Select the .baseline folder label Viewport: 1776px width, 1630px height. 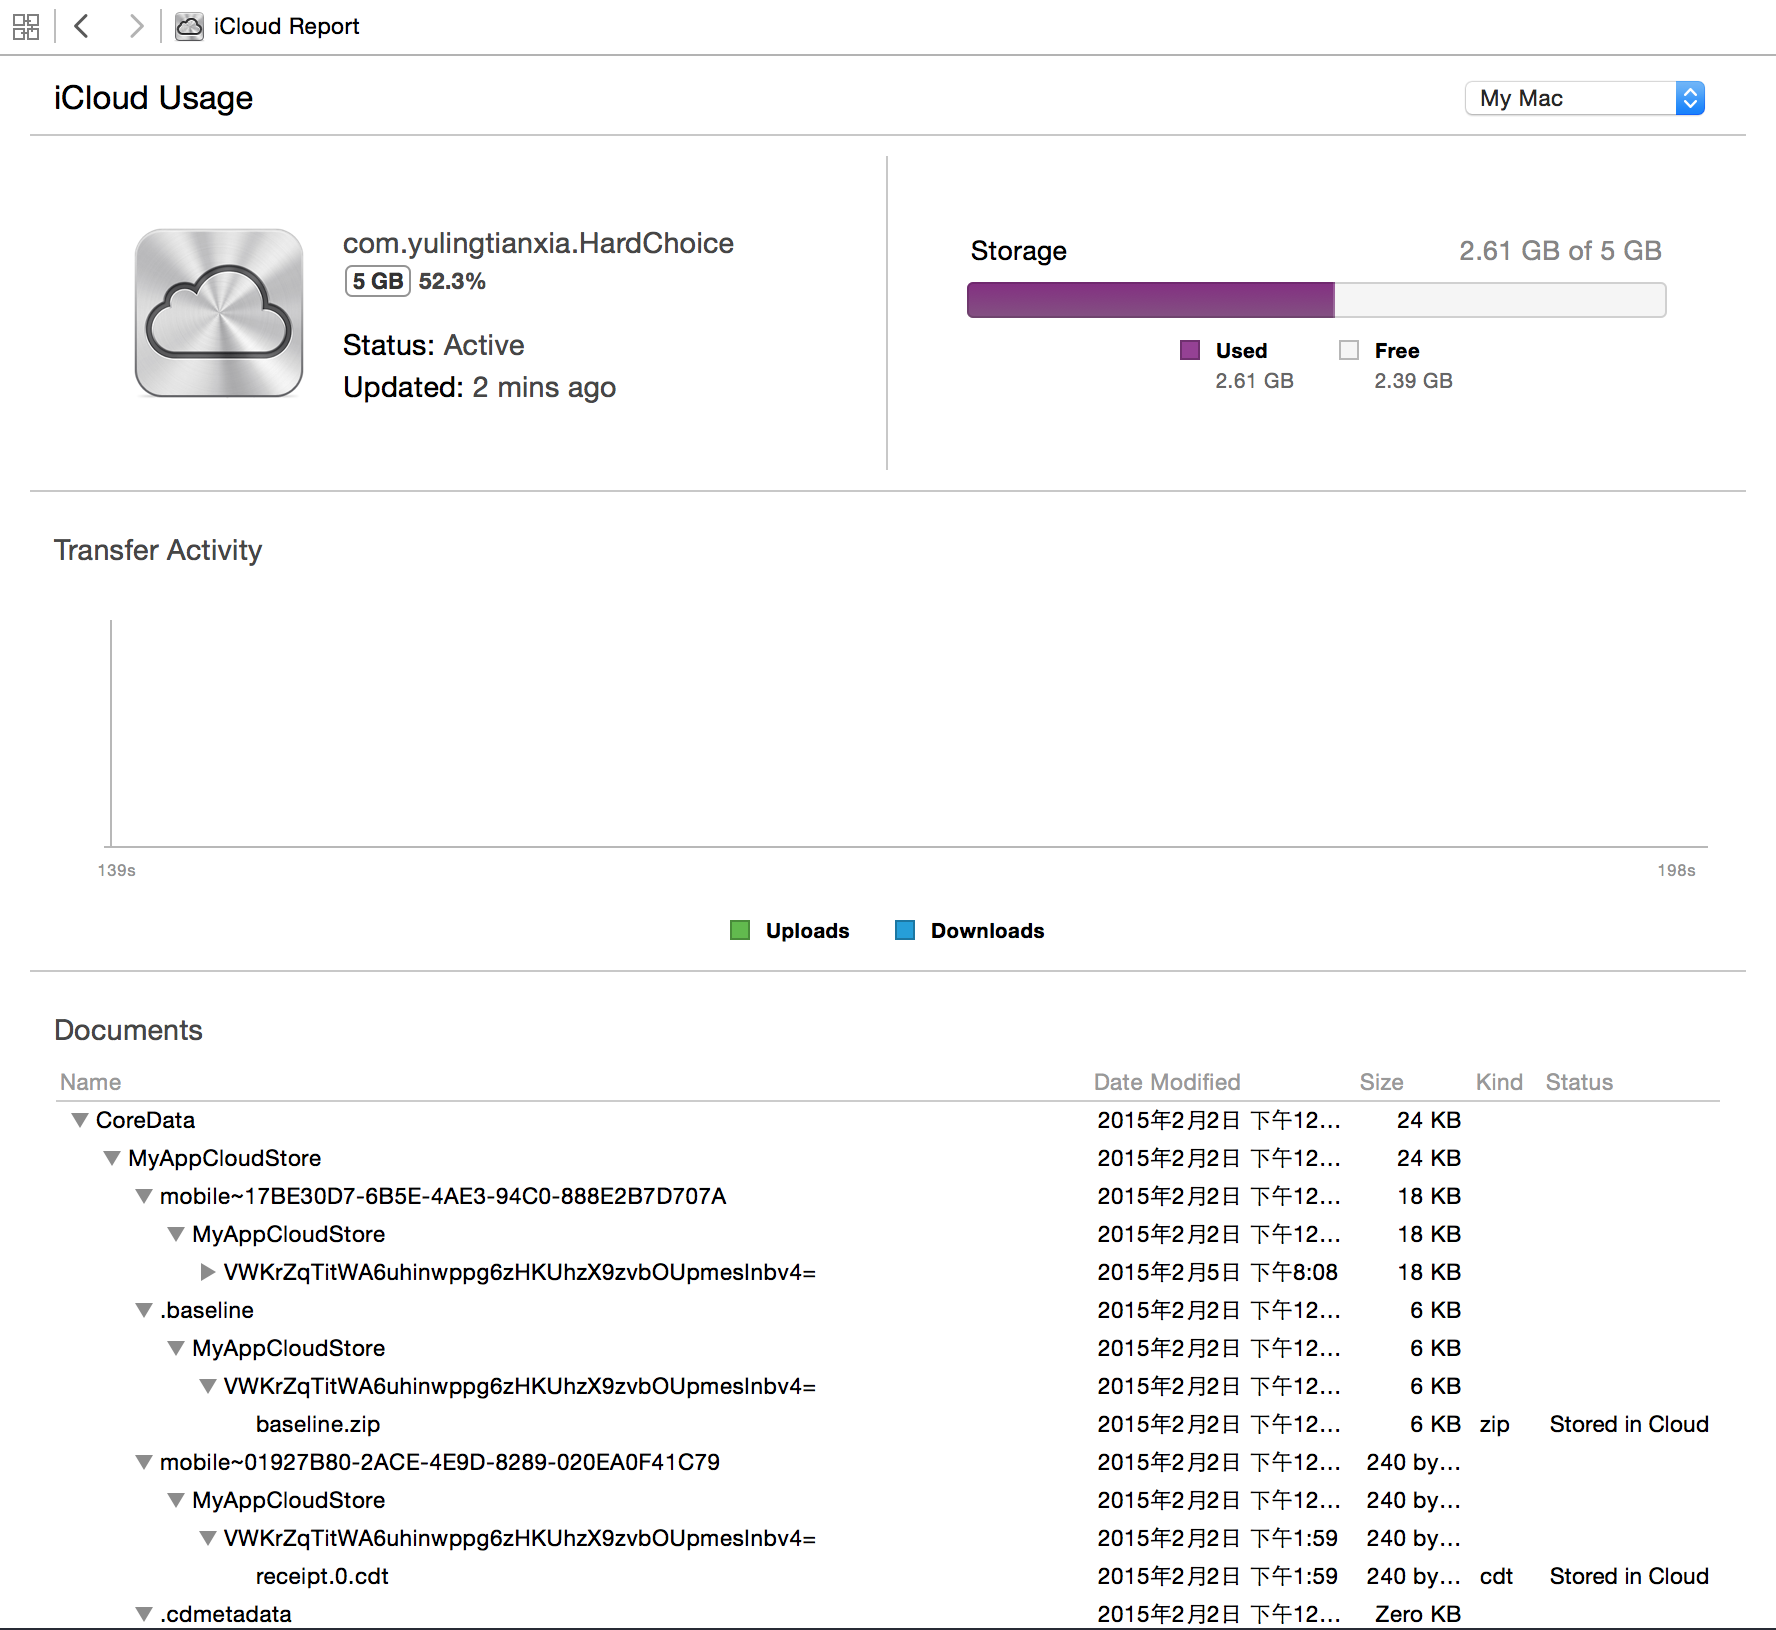point(207,1310)
